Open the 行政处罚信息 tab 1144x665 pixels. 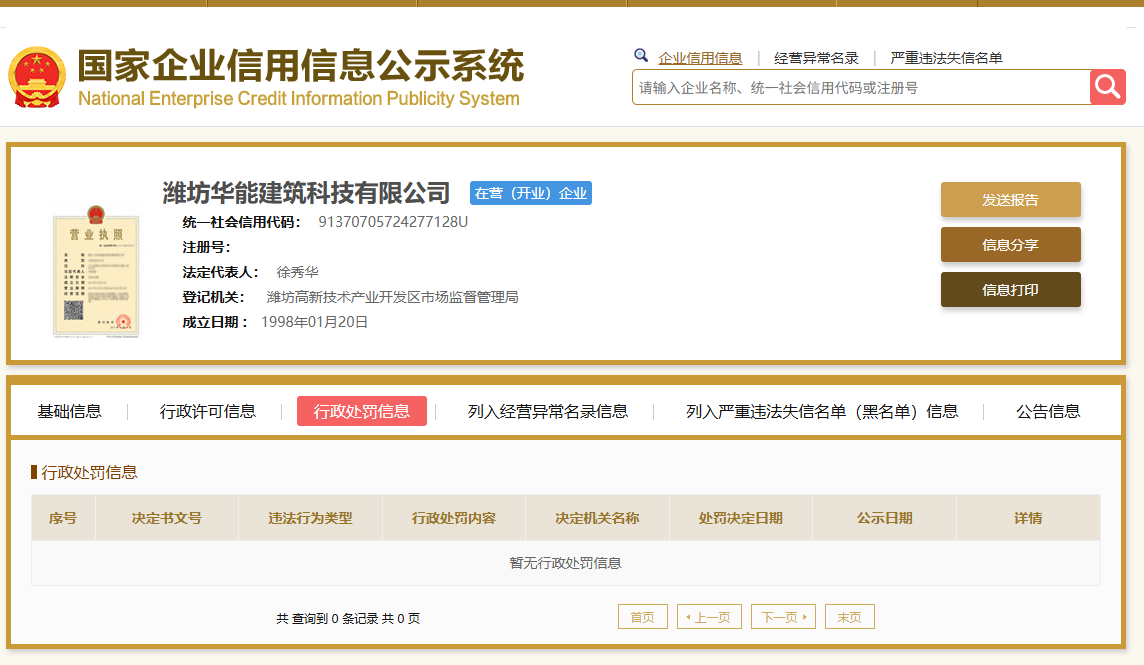tap(362, 412)
